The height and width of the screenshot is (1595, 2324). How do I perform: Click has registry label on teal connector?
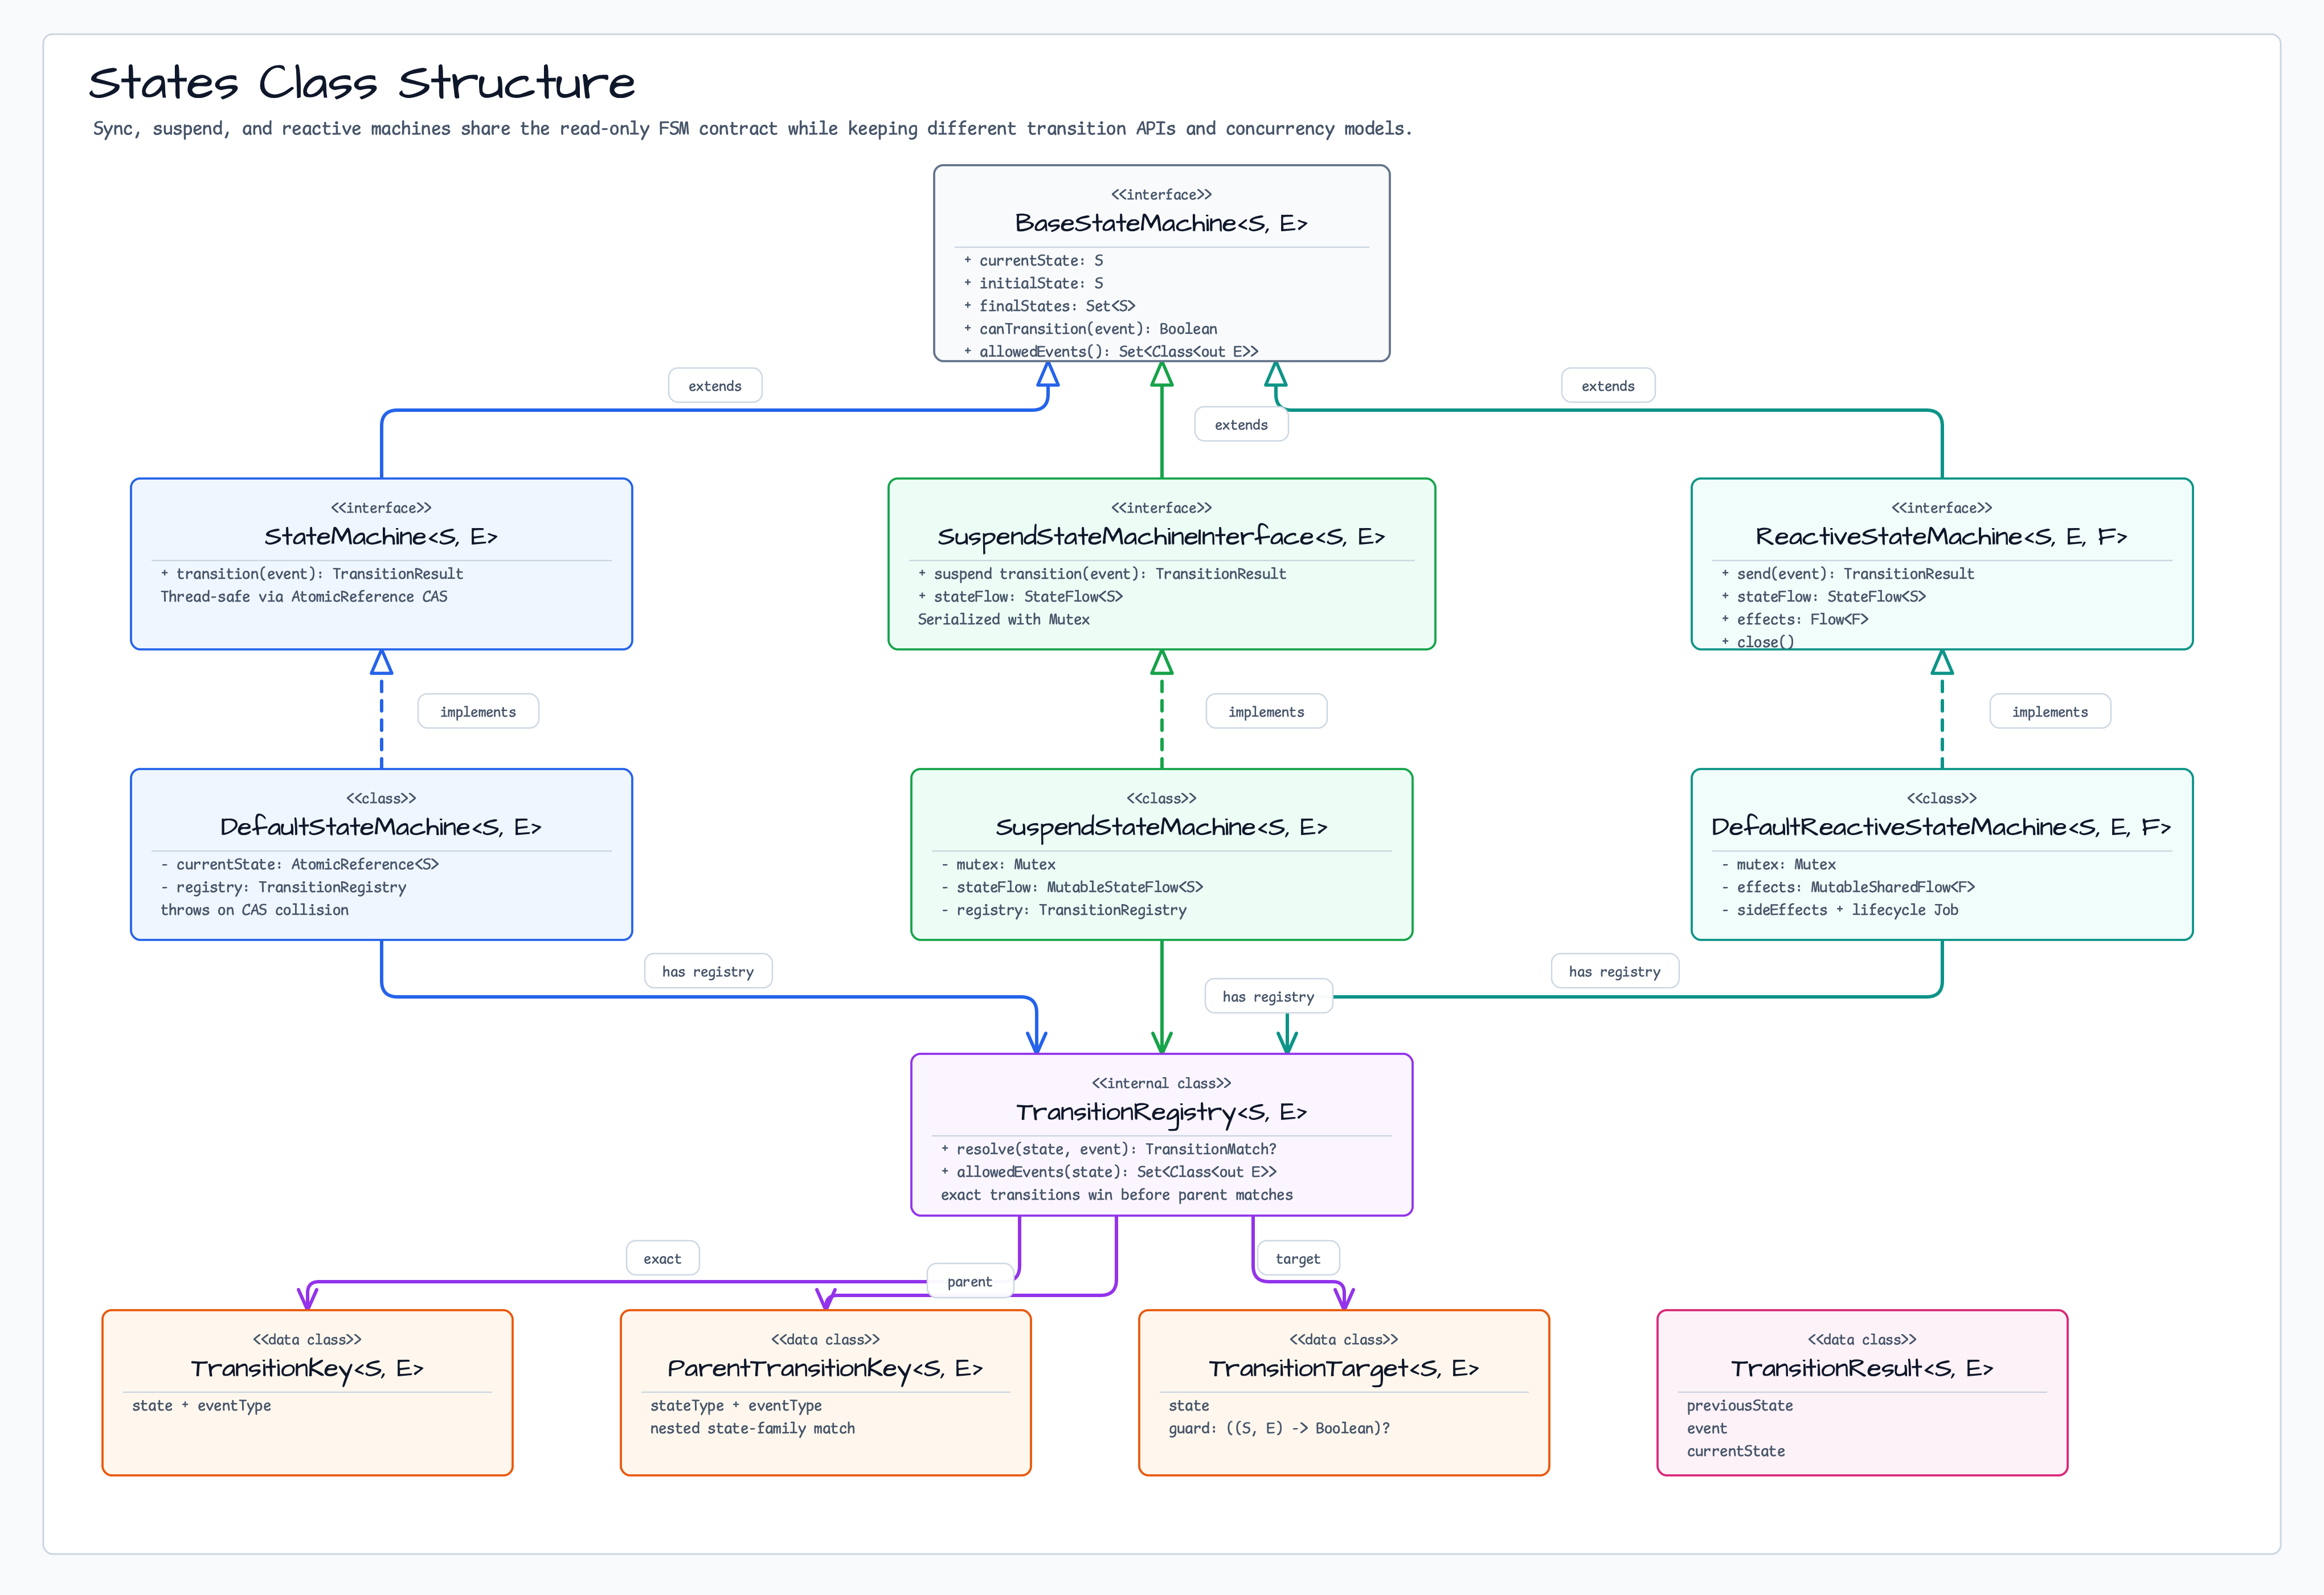pos(1615,972)
